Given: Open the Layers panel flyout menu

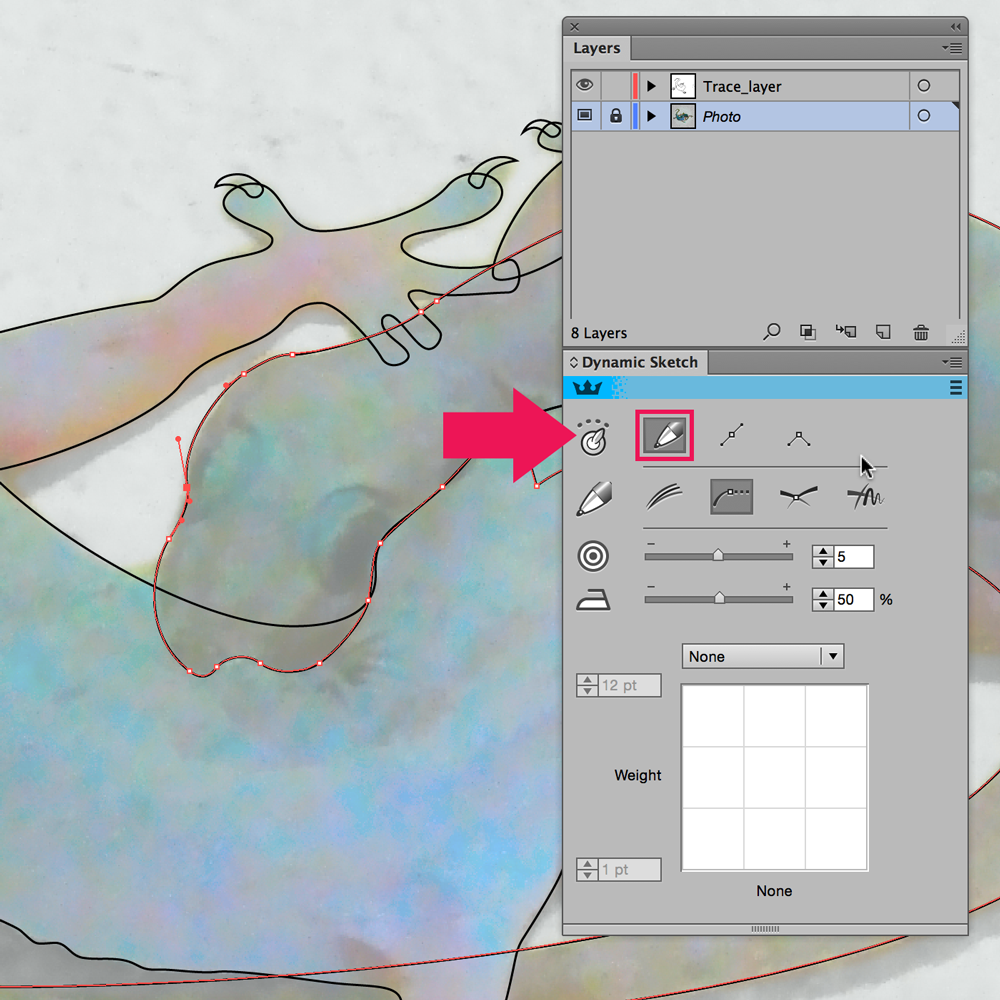Looking at the screenshot, I should 952,48.
